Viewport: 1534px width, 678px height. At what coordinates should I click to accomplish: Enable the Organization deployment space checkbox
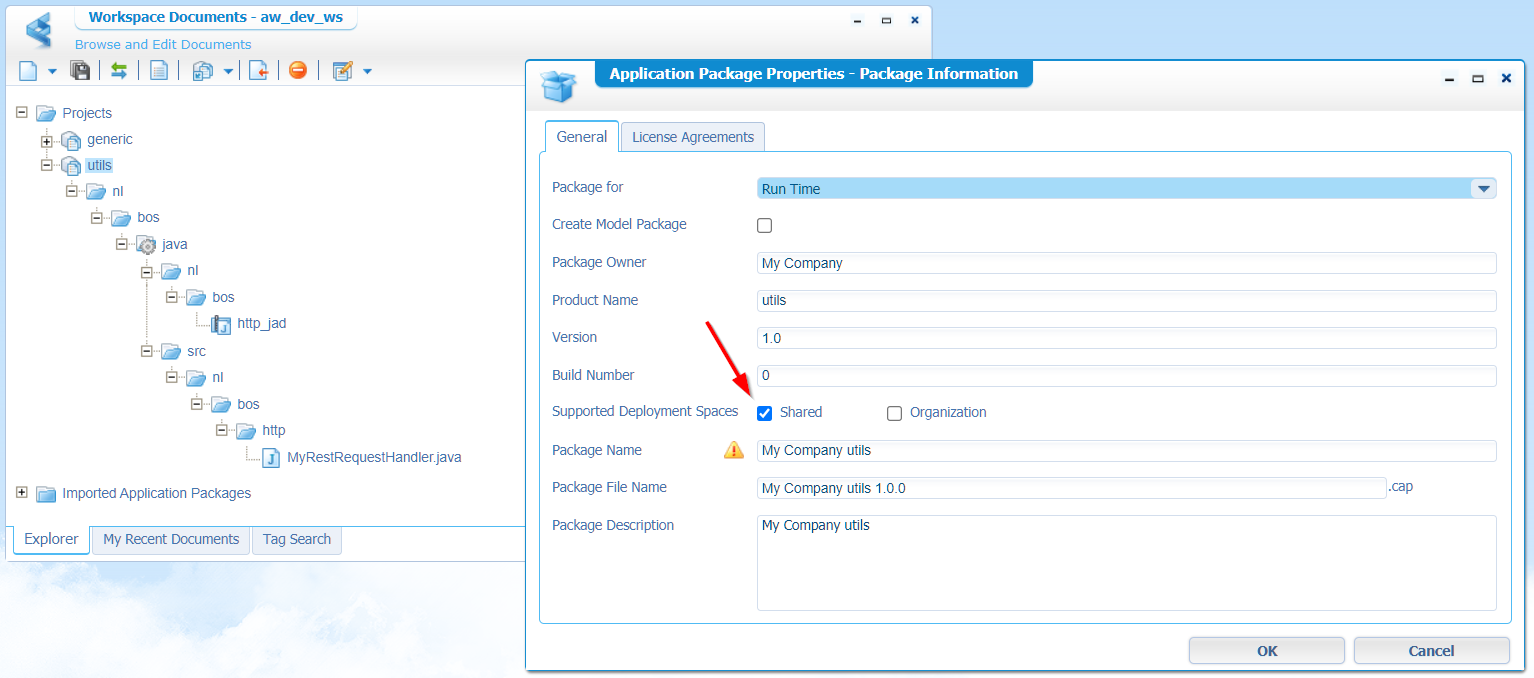click(x=895, y=413)
